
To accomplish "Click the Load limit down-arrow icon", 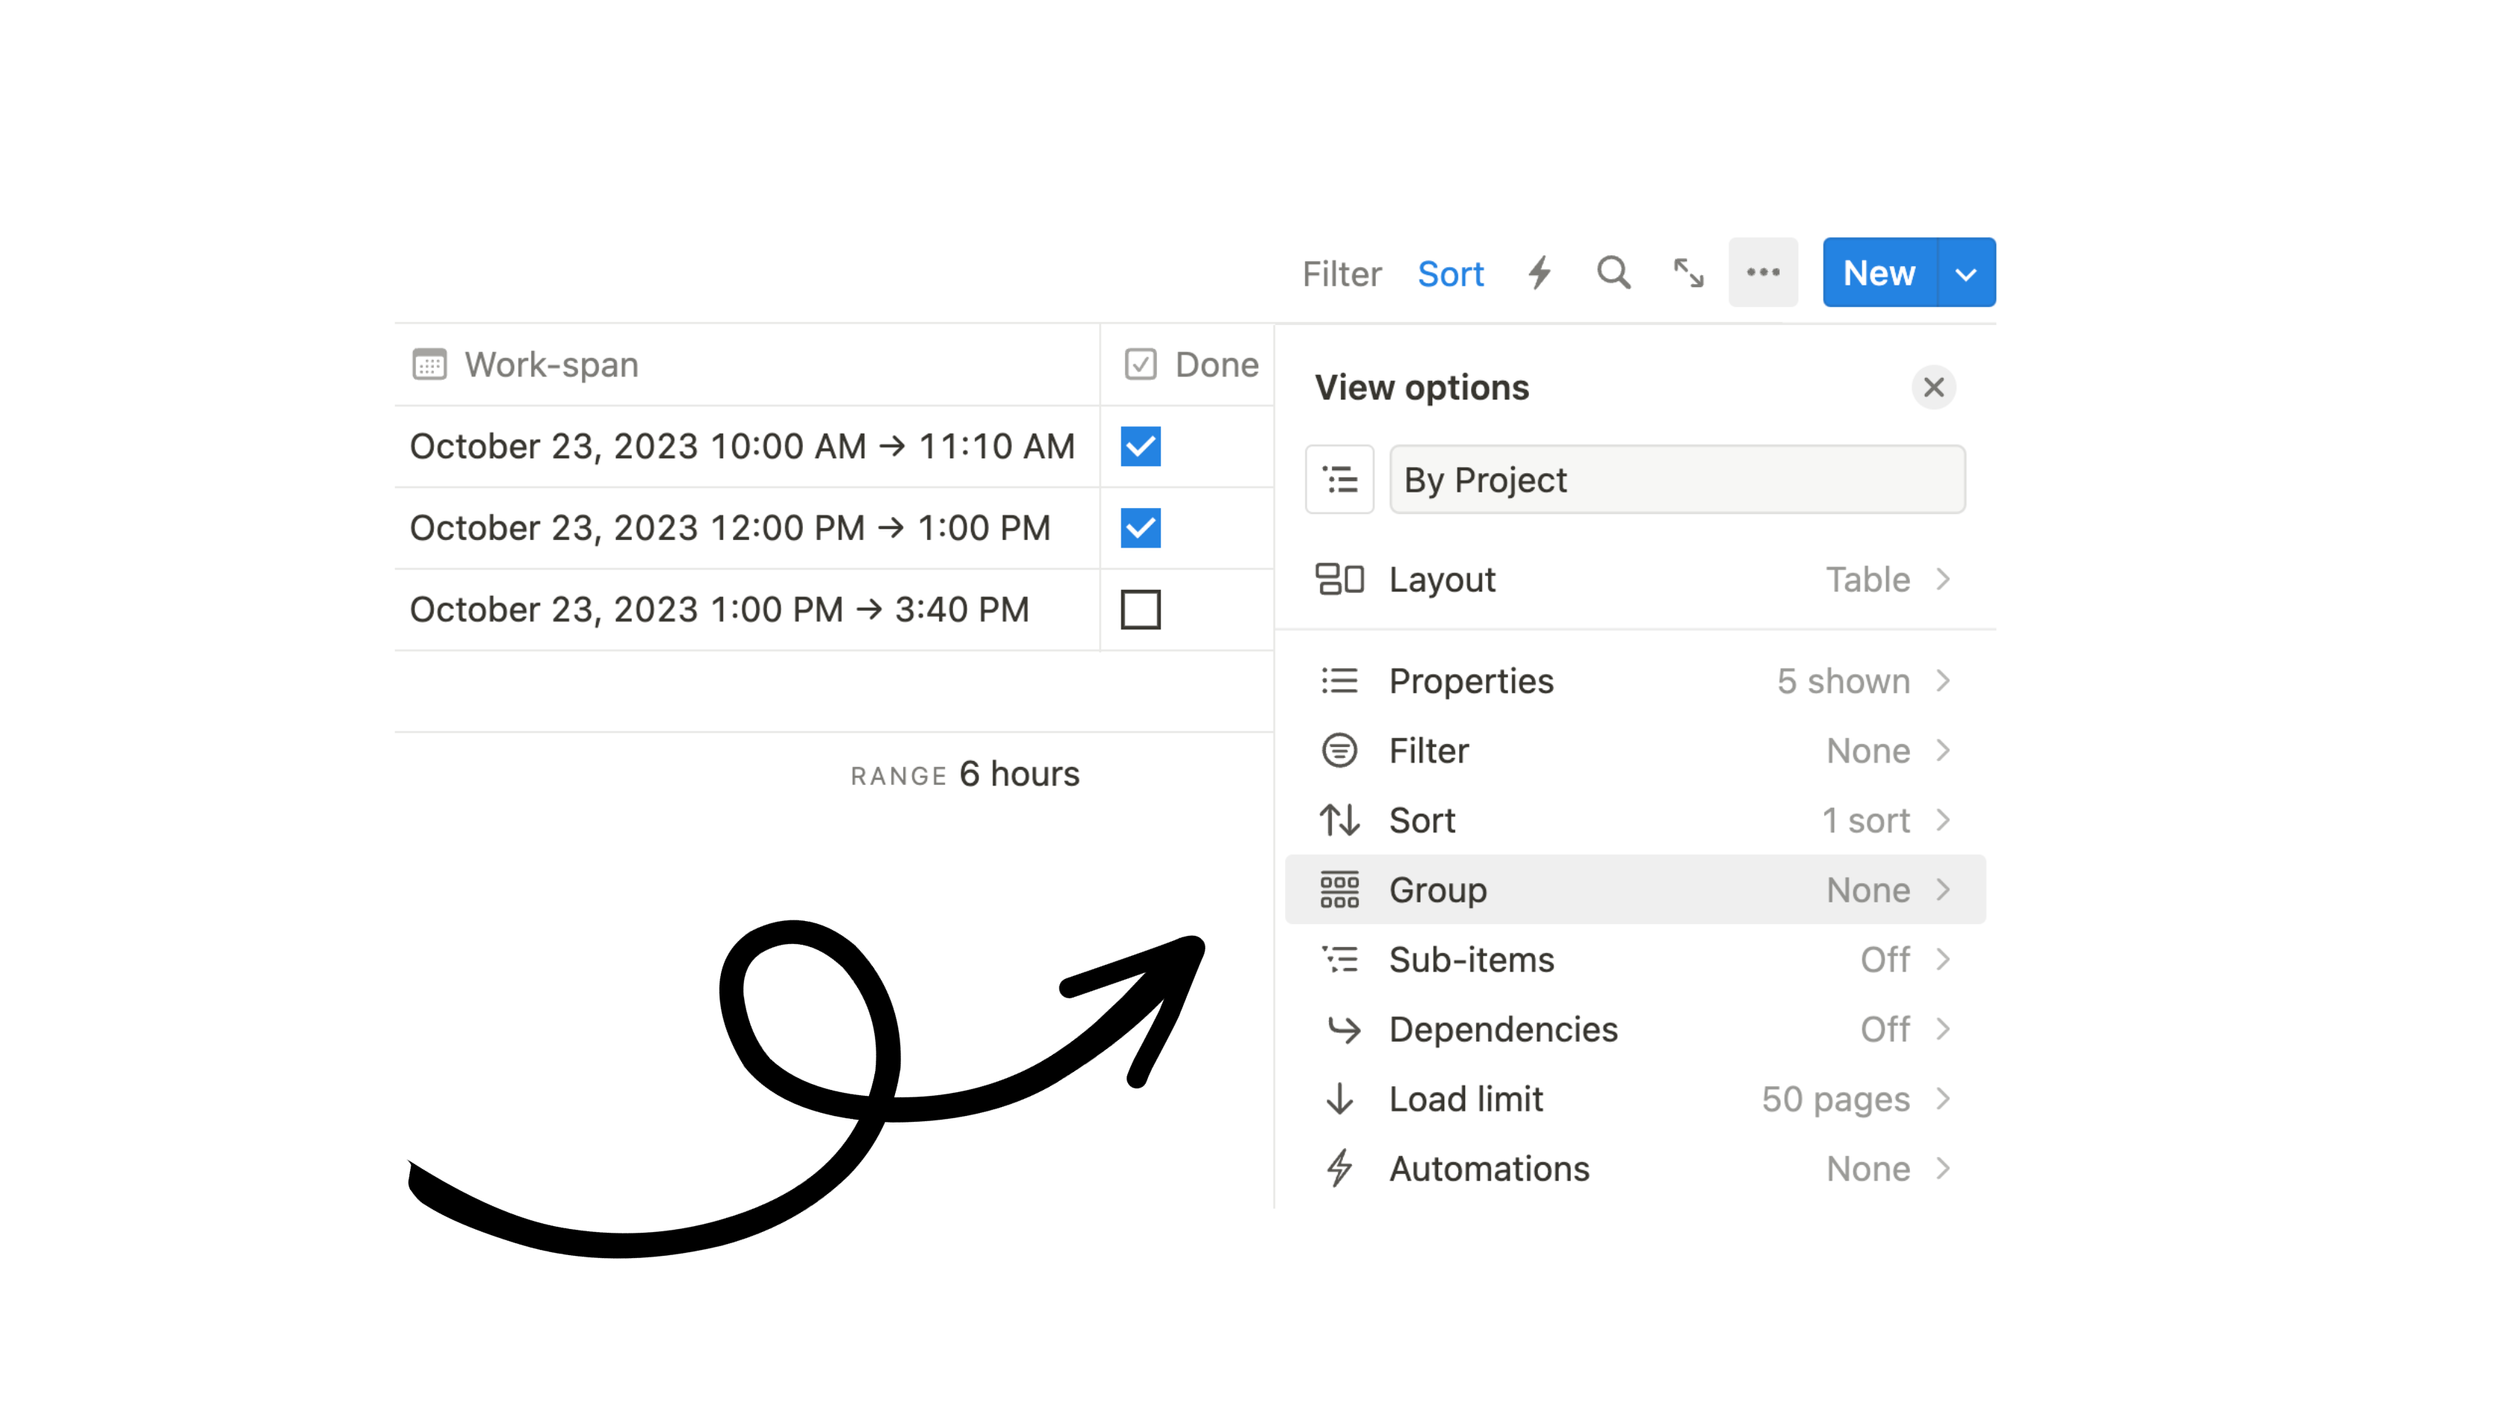I will click(1340, 1098).
